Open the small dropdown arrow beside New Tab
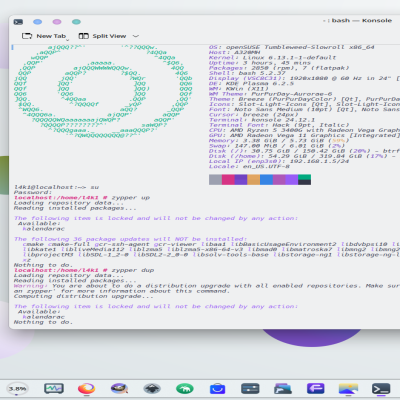 (68, 40)
